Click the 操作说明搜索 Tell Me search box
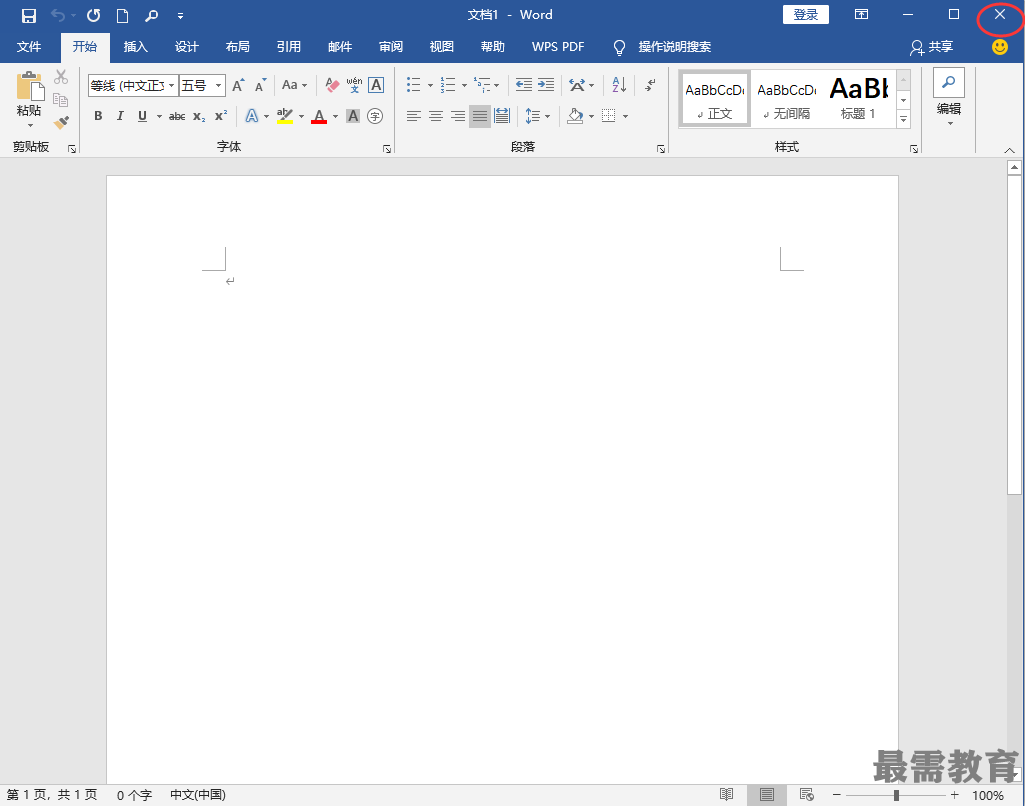This screenshot has width=1025, height=806. [x=675, y=47]
